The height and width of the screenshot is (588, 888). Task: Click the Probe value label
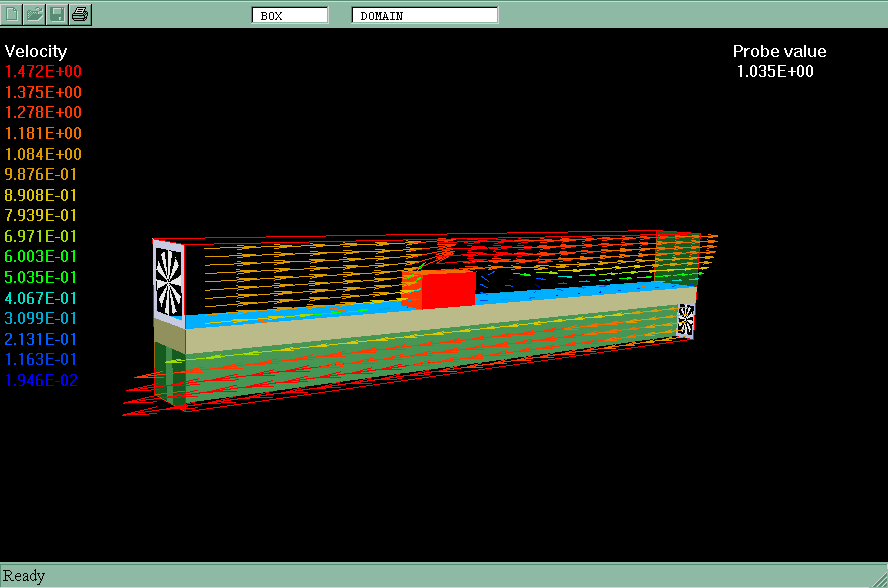pos(779,52)
